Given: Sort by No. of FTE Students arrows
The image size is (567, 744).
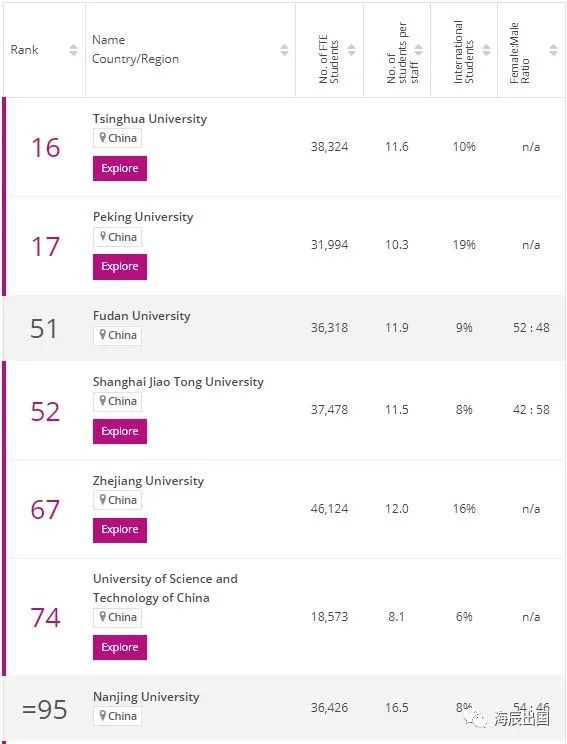Looking at the screenshot, I should click(352, 50).
